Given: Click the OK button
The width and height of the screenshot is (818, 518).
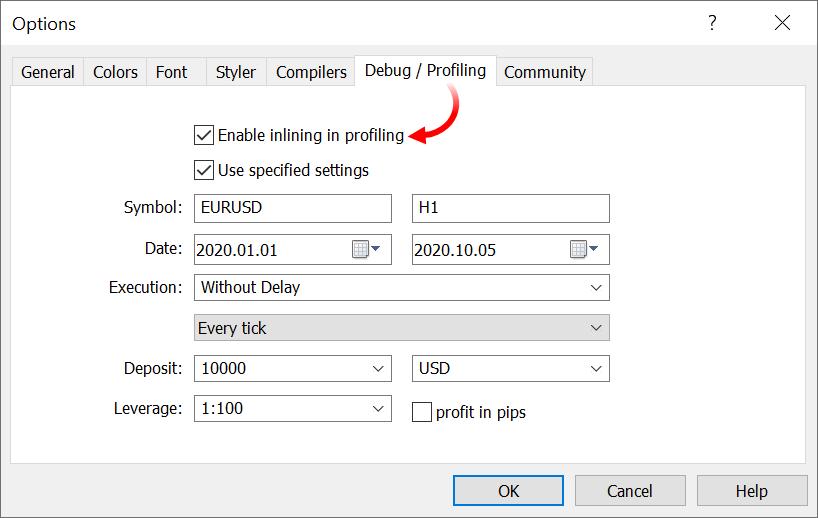Looking at the screenshot, I should 508,491.
